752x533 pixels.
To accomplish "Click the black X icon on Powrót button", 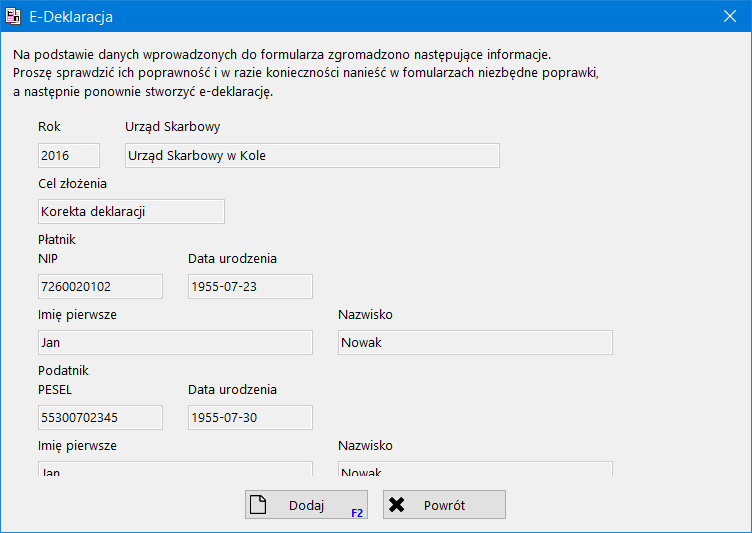I will (x=396, y=505).
